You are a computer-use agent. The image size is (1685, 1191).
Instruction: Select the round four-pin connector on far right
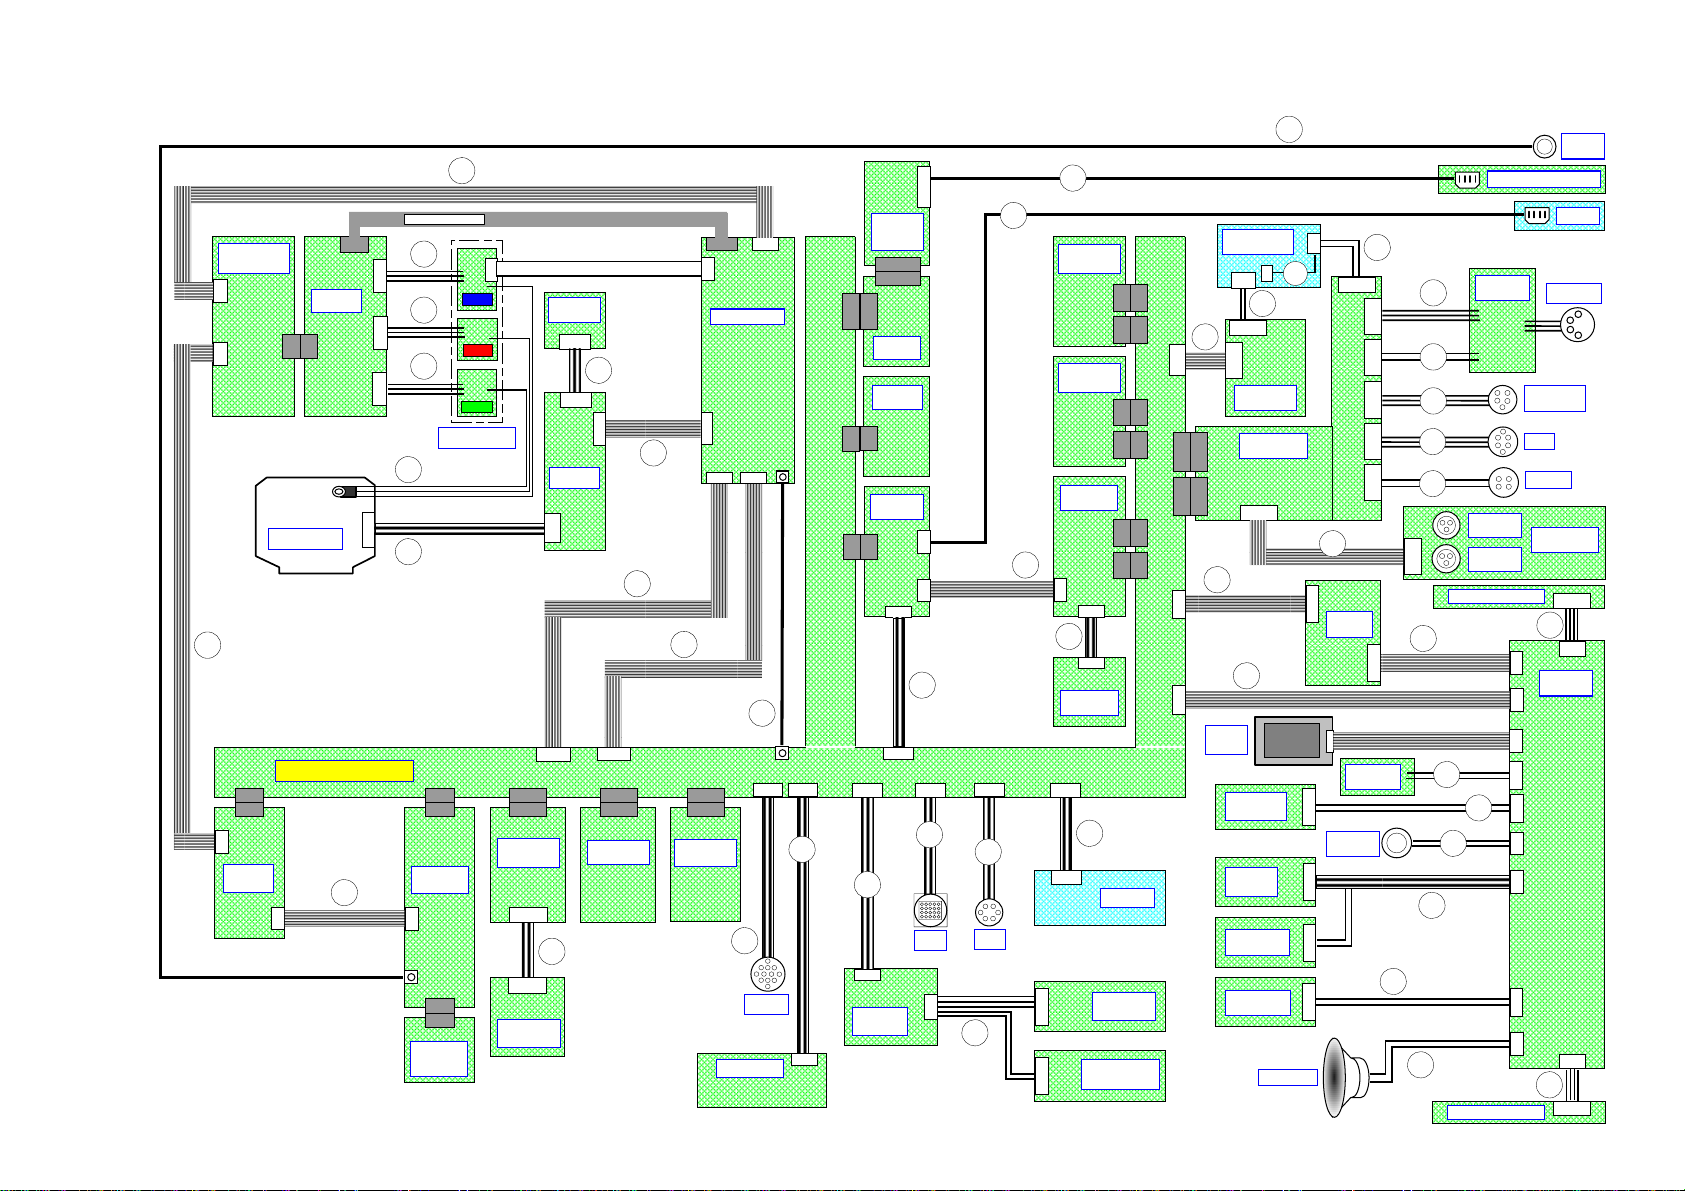(1577, 325)
